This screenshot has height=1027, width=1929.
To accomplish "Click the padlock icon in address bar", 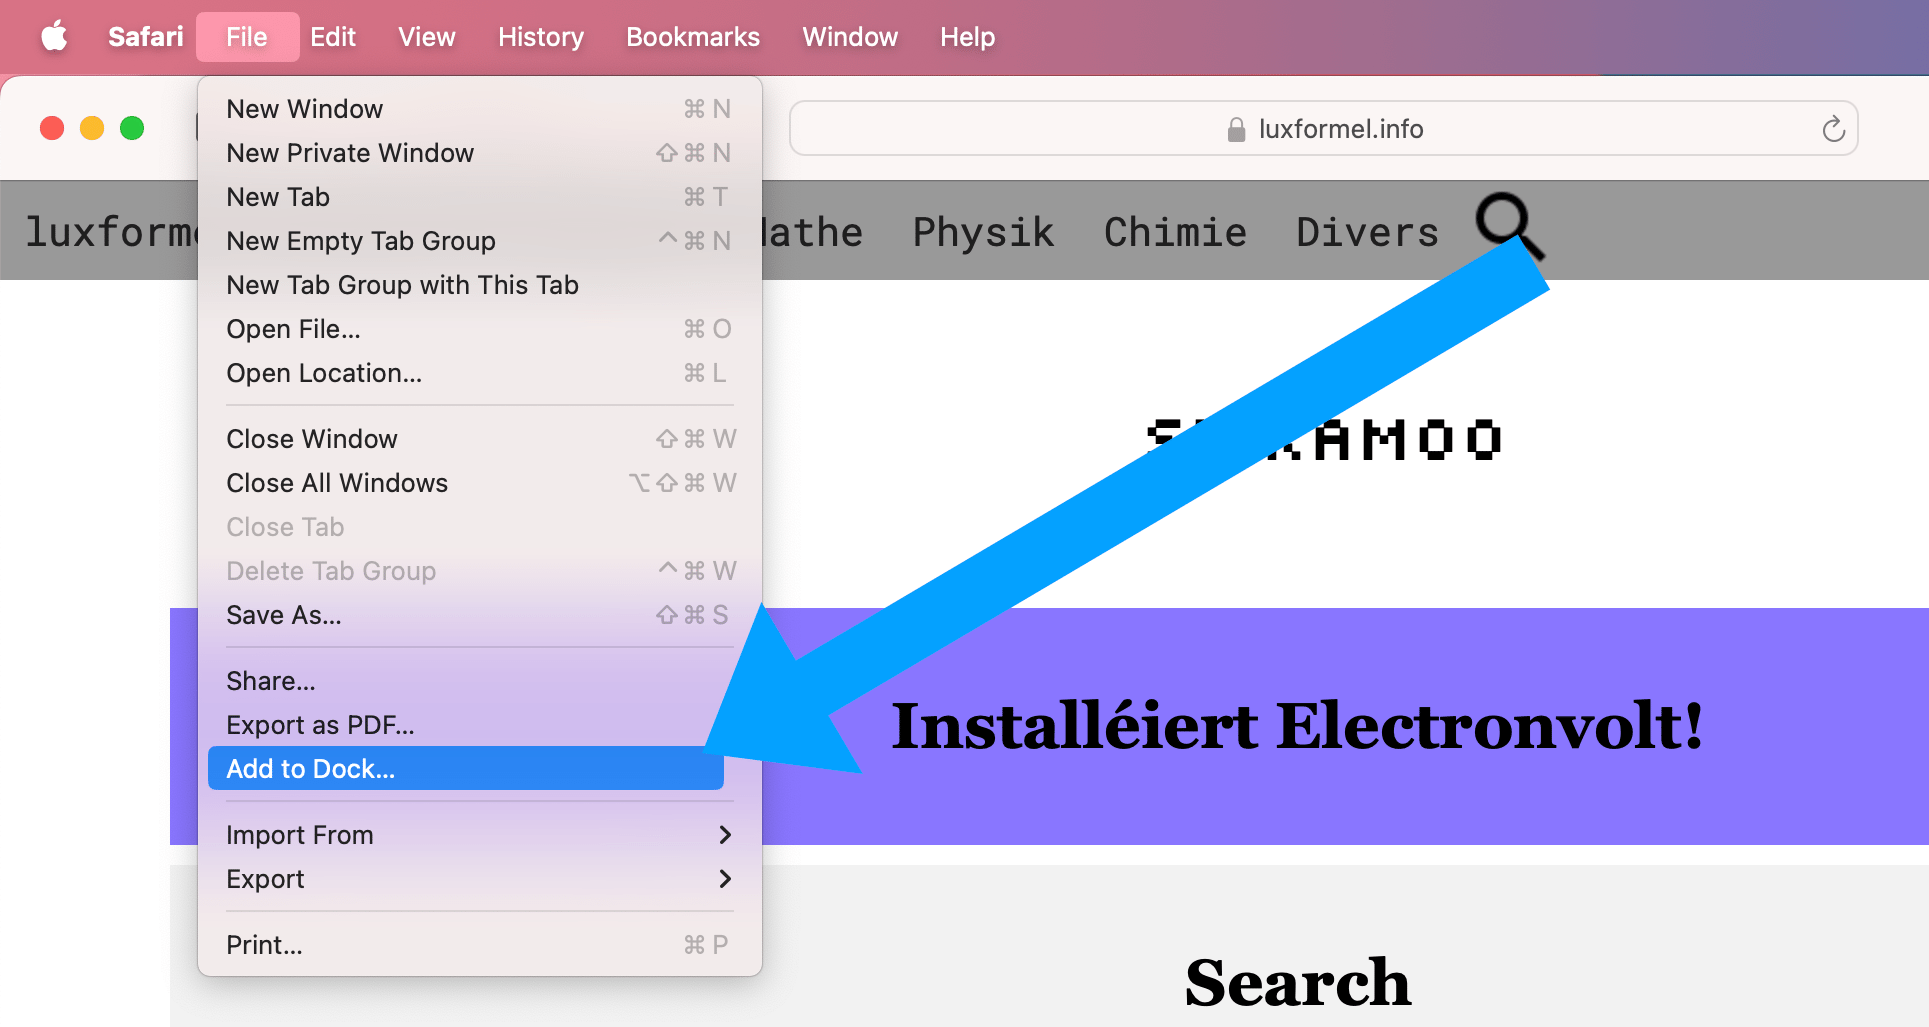I will [1236, 130].
